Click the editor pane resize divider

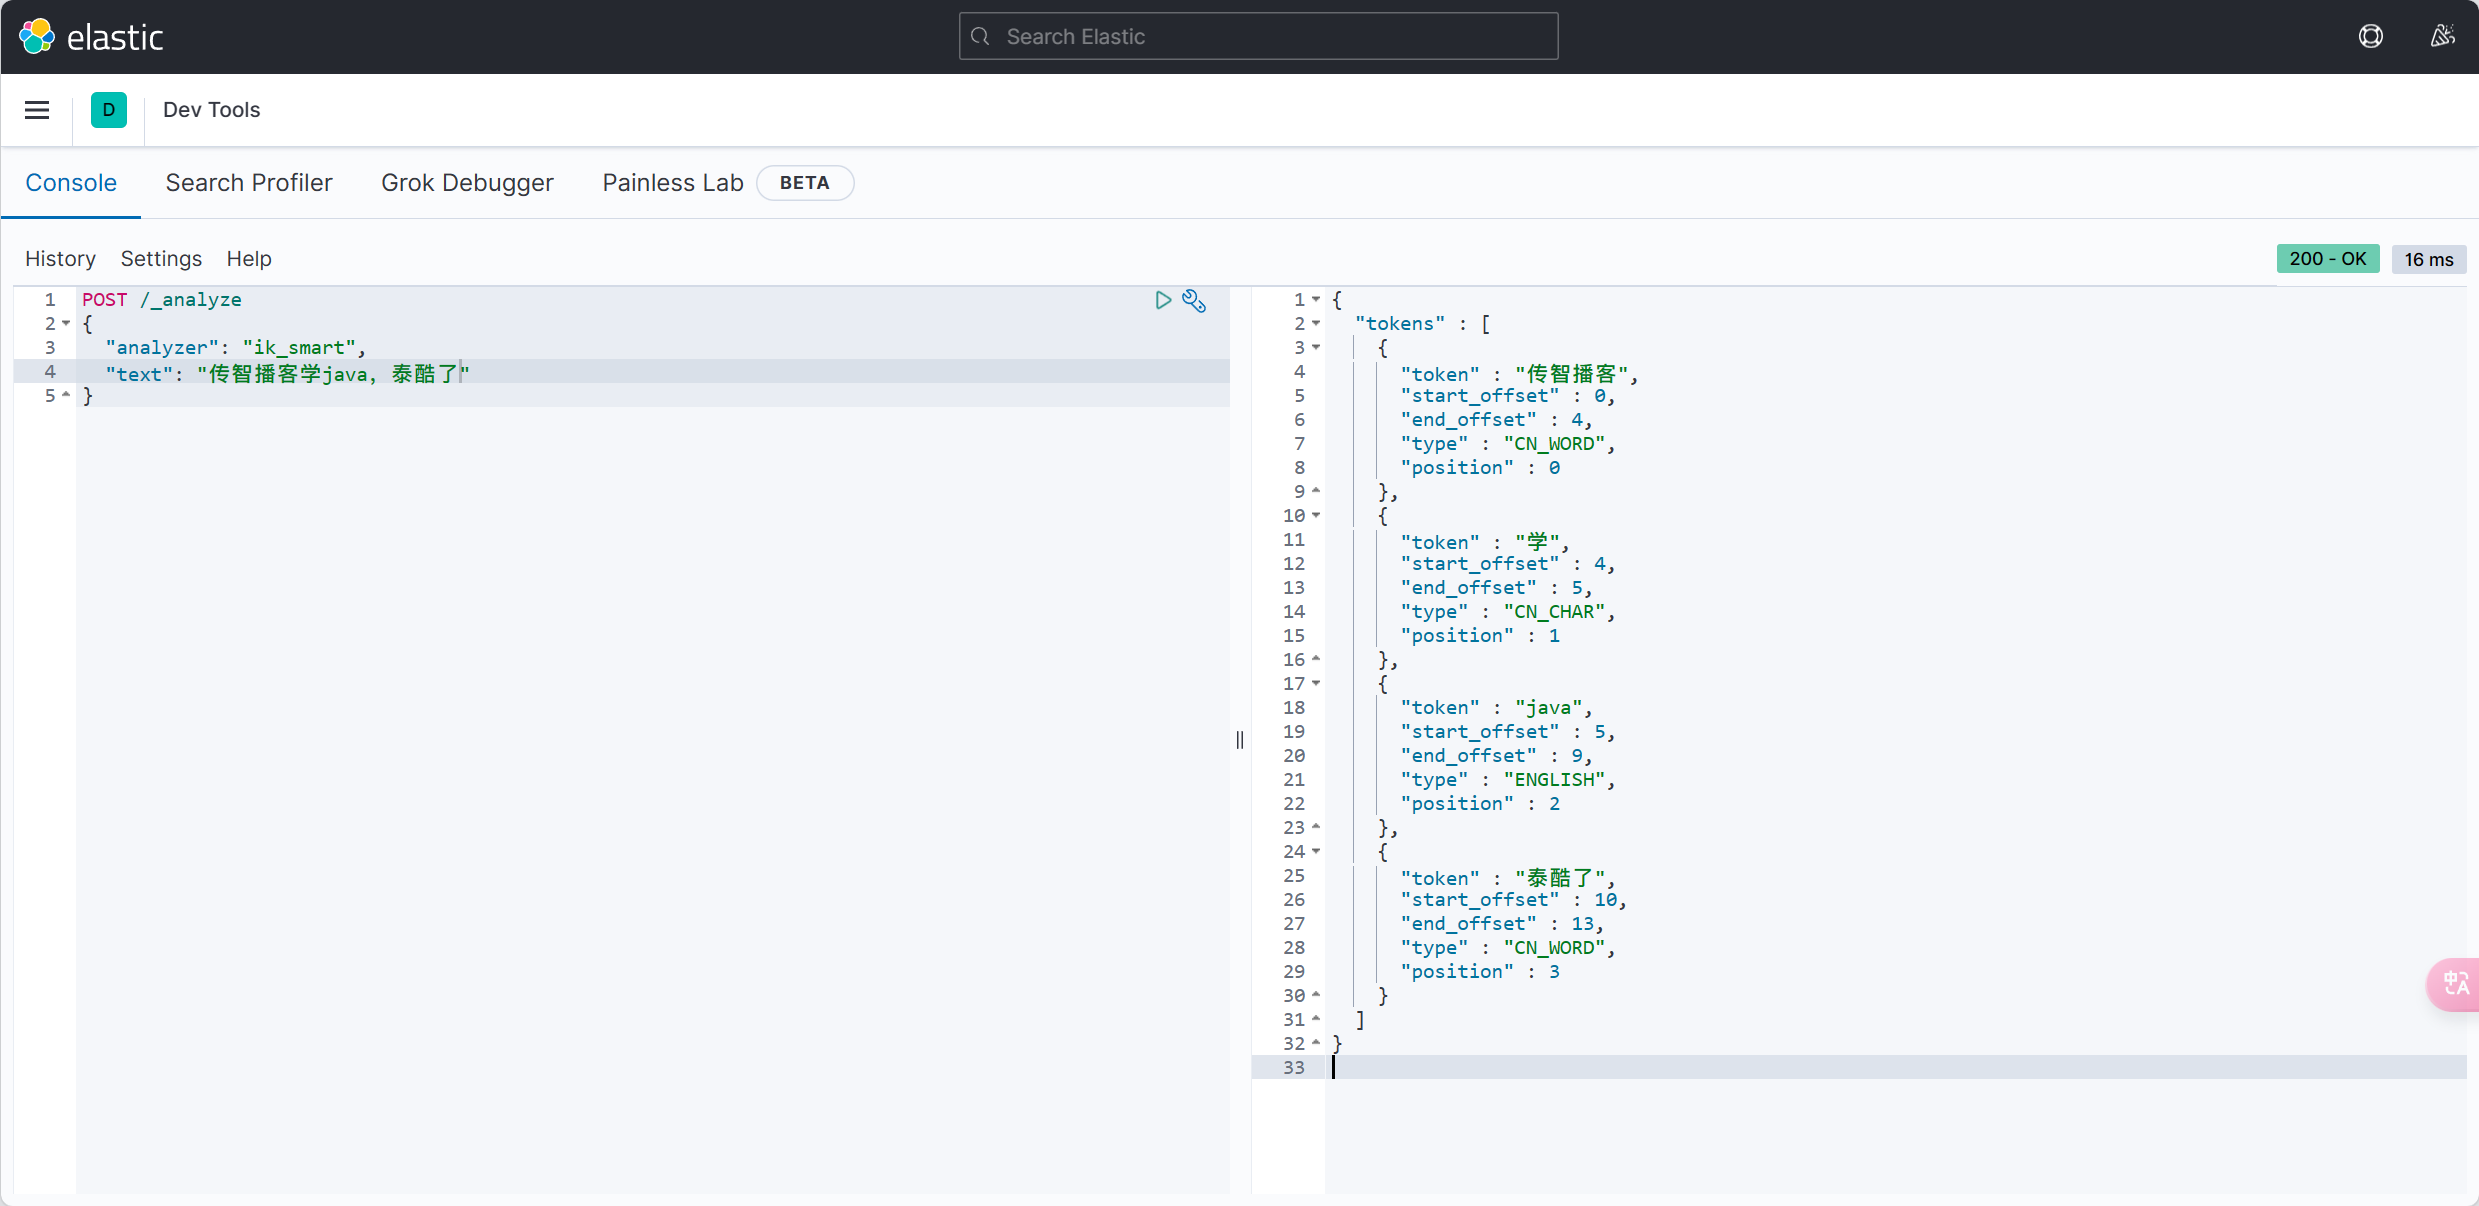(1240, 740)
